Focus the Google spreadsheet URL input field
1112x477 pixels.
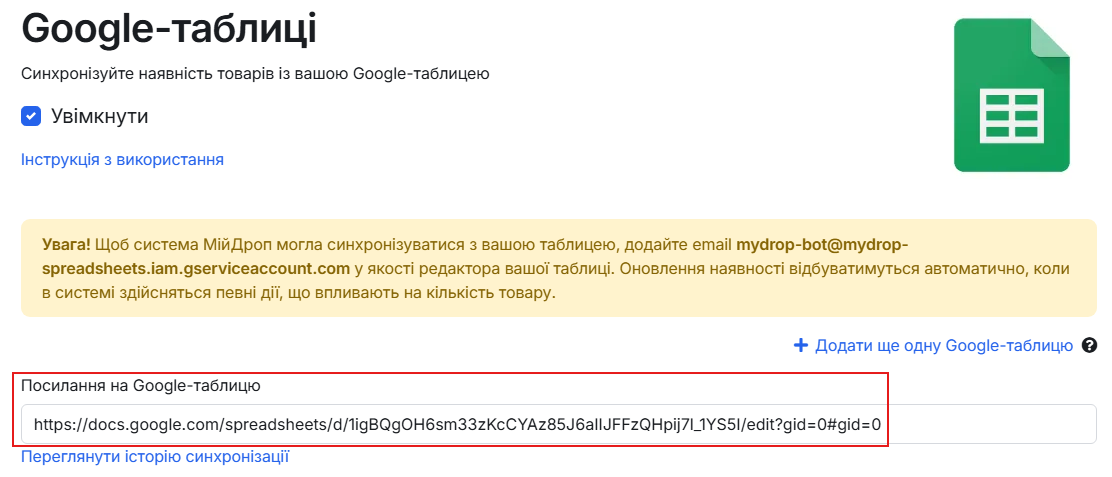point(559,425)
